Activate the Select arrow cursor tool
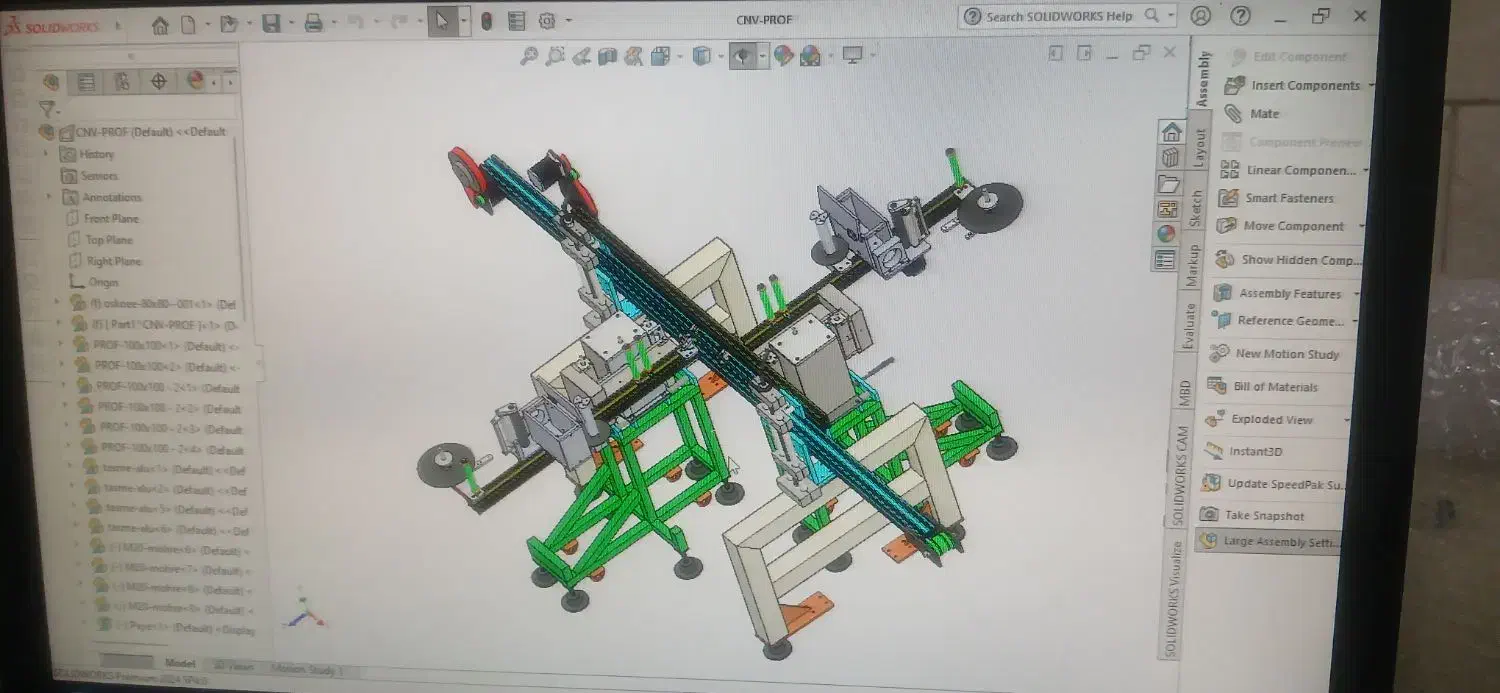The width and height of the screenshot is (1500, 693). click(x=442, y=21)
